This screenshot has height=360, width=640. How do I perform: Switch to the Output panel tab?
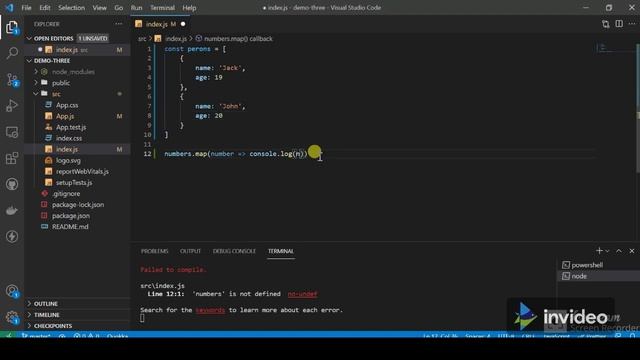tap(190, 251)
